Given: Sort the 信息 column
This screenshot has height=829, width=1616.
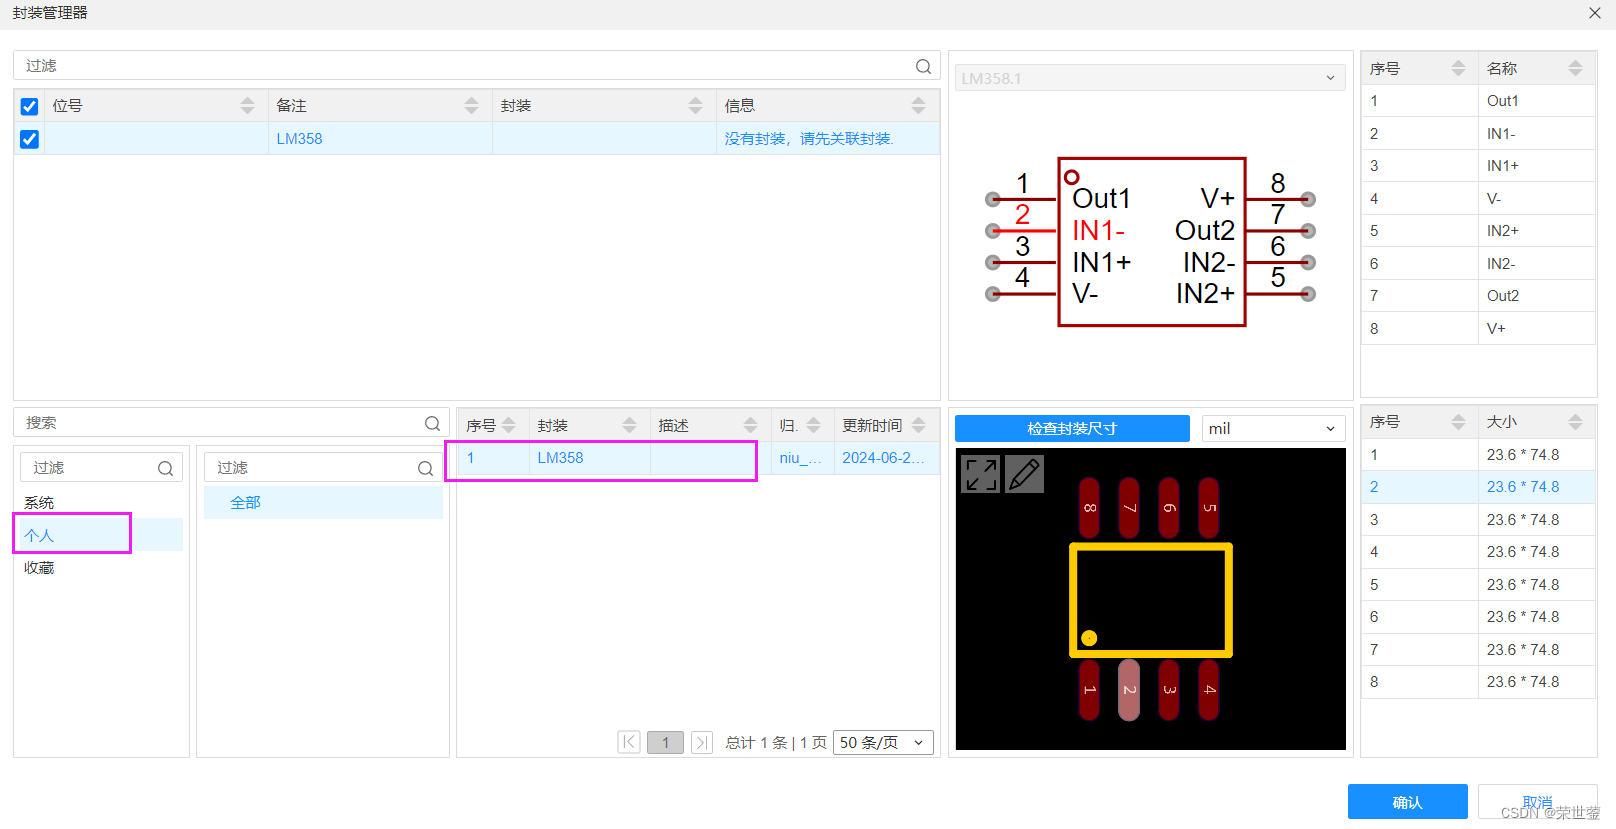Looking at the screenshot, I should coord(918,105).
